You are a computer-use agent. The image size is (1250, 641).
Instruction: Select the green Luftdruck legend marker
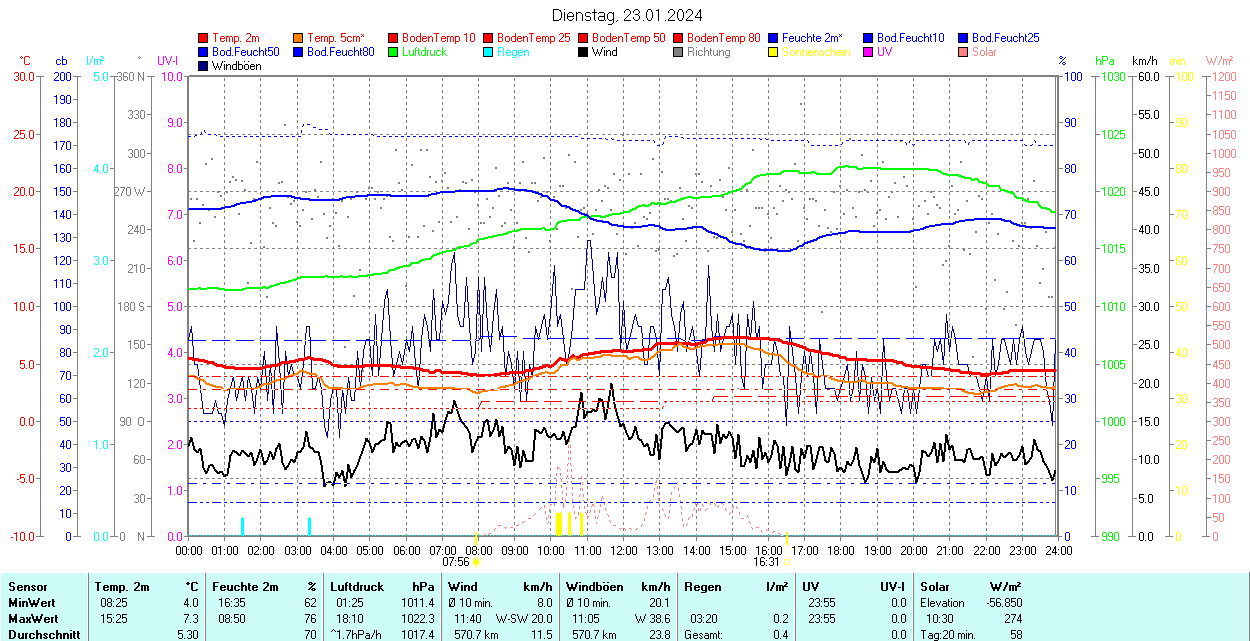[394, 52]
